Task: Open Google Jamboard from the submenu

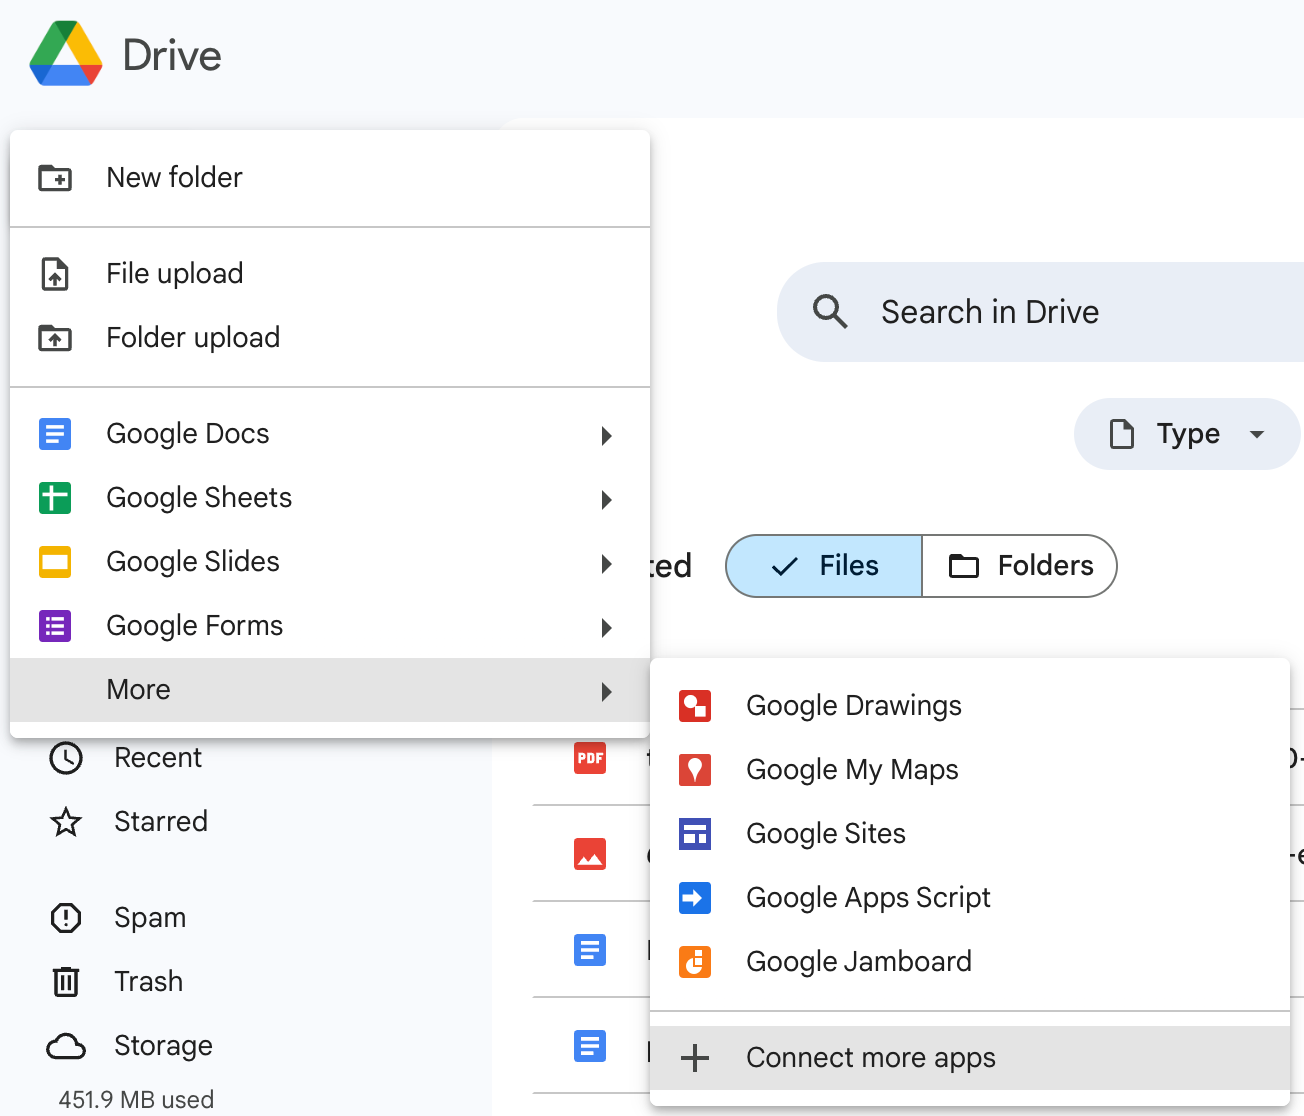Action: [x=857, y=962]
